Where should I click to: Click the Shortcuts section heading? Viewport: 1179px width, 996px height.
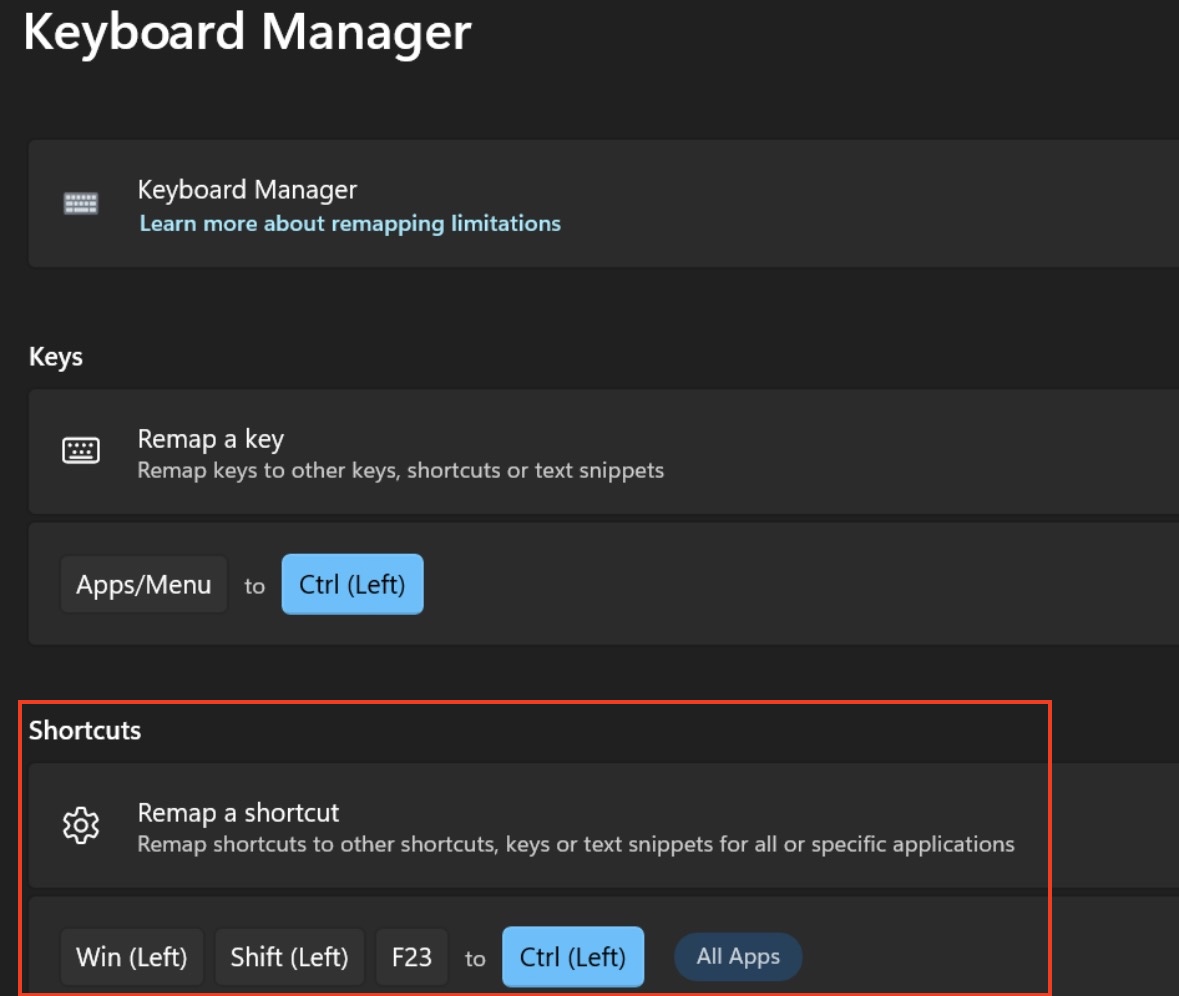(85, 731)
